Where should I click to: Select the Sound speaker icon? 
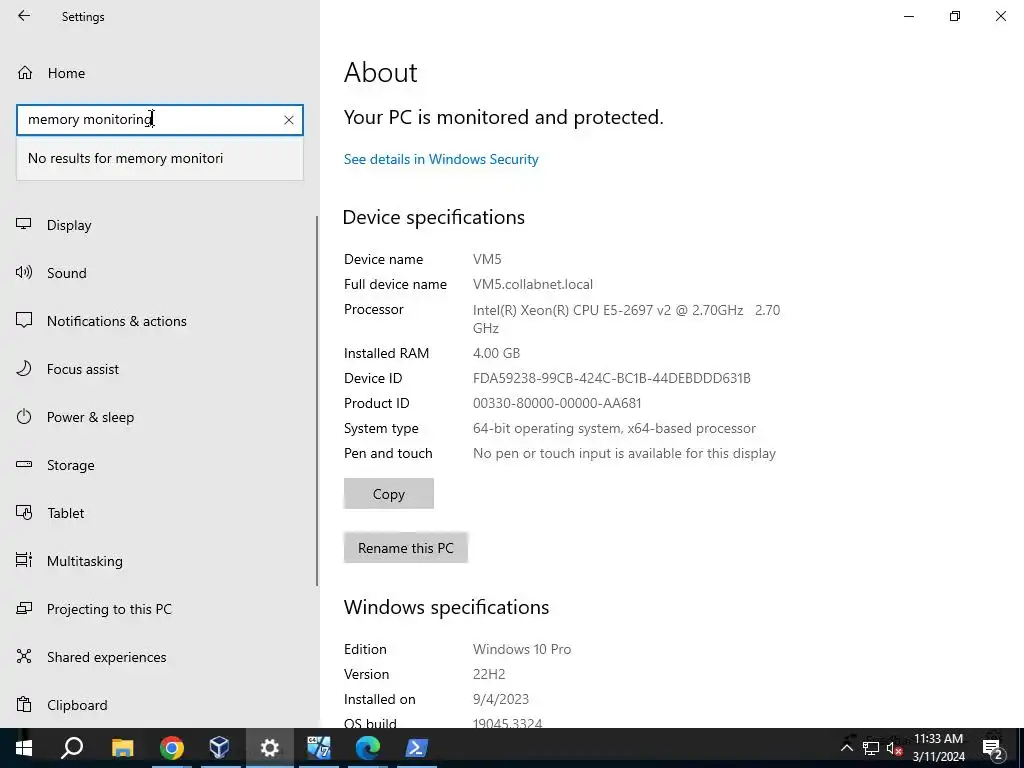24,272
